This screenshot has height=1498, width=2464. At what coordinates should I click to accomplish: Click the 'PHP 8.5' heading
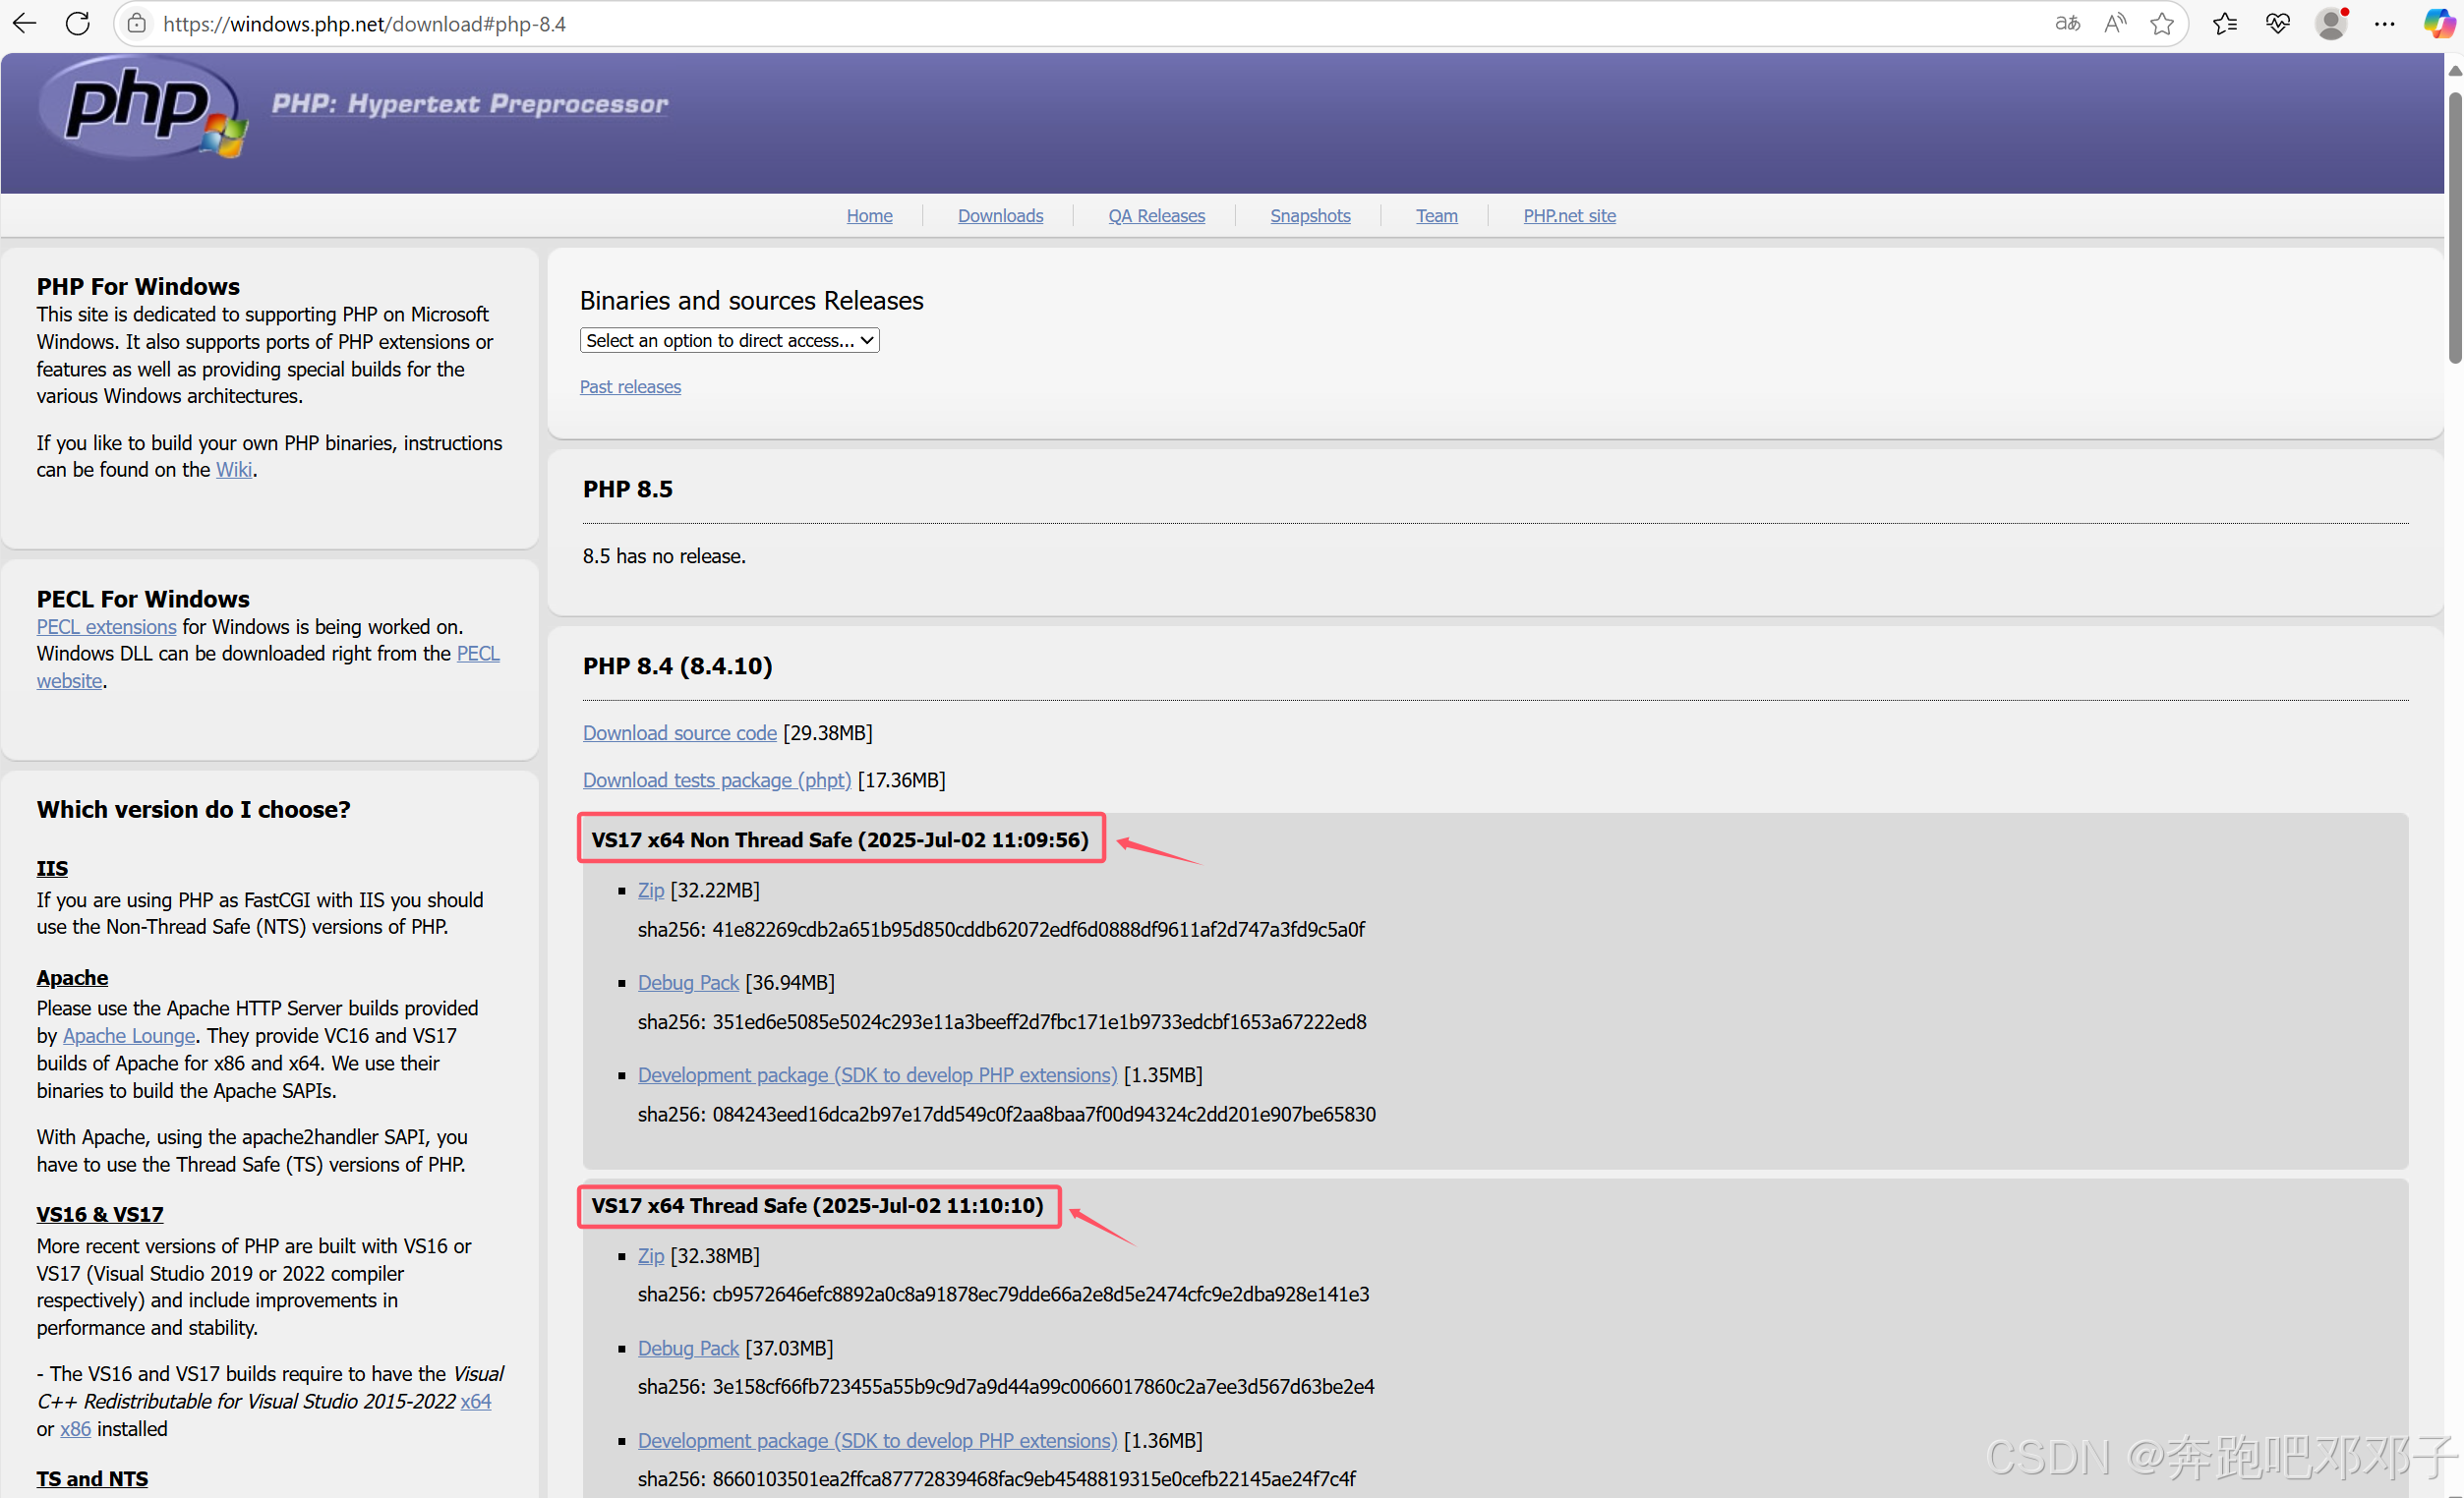click(628, 489)
